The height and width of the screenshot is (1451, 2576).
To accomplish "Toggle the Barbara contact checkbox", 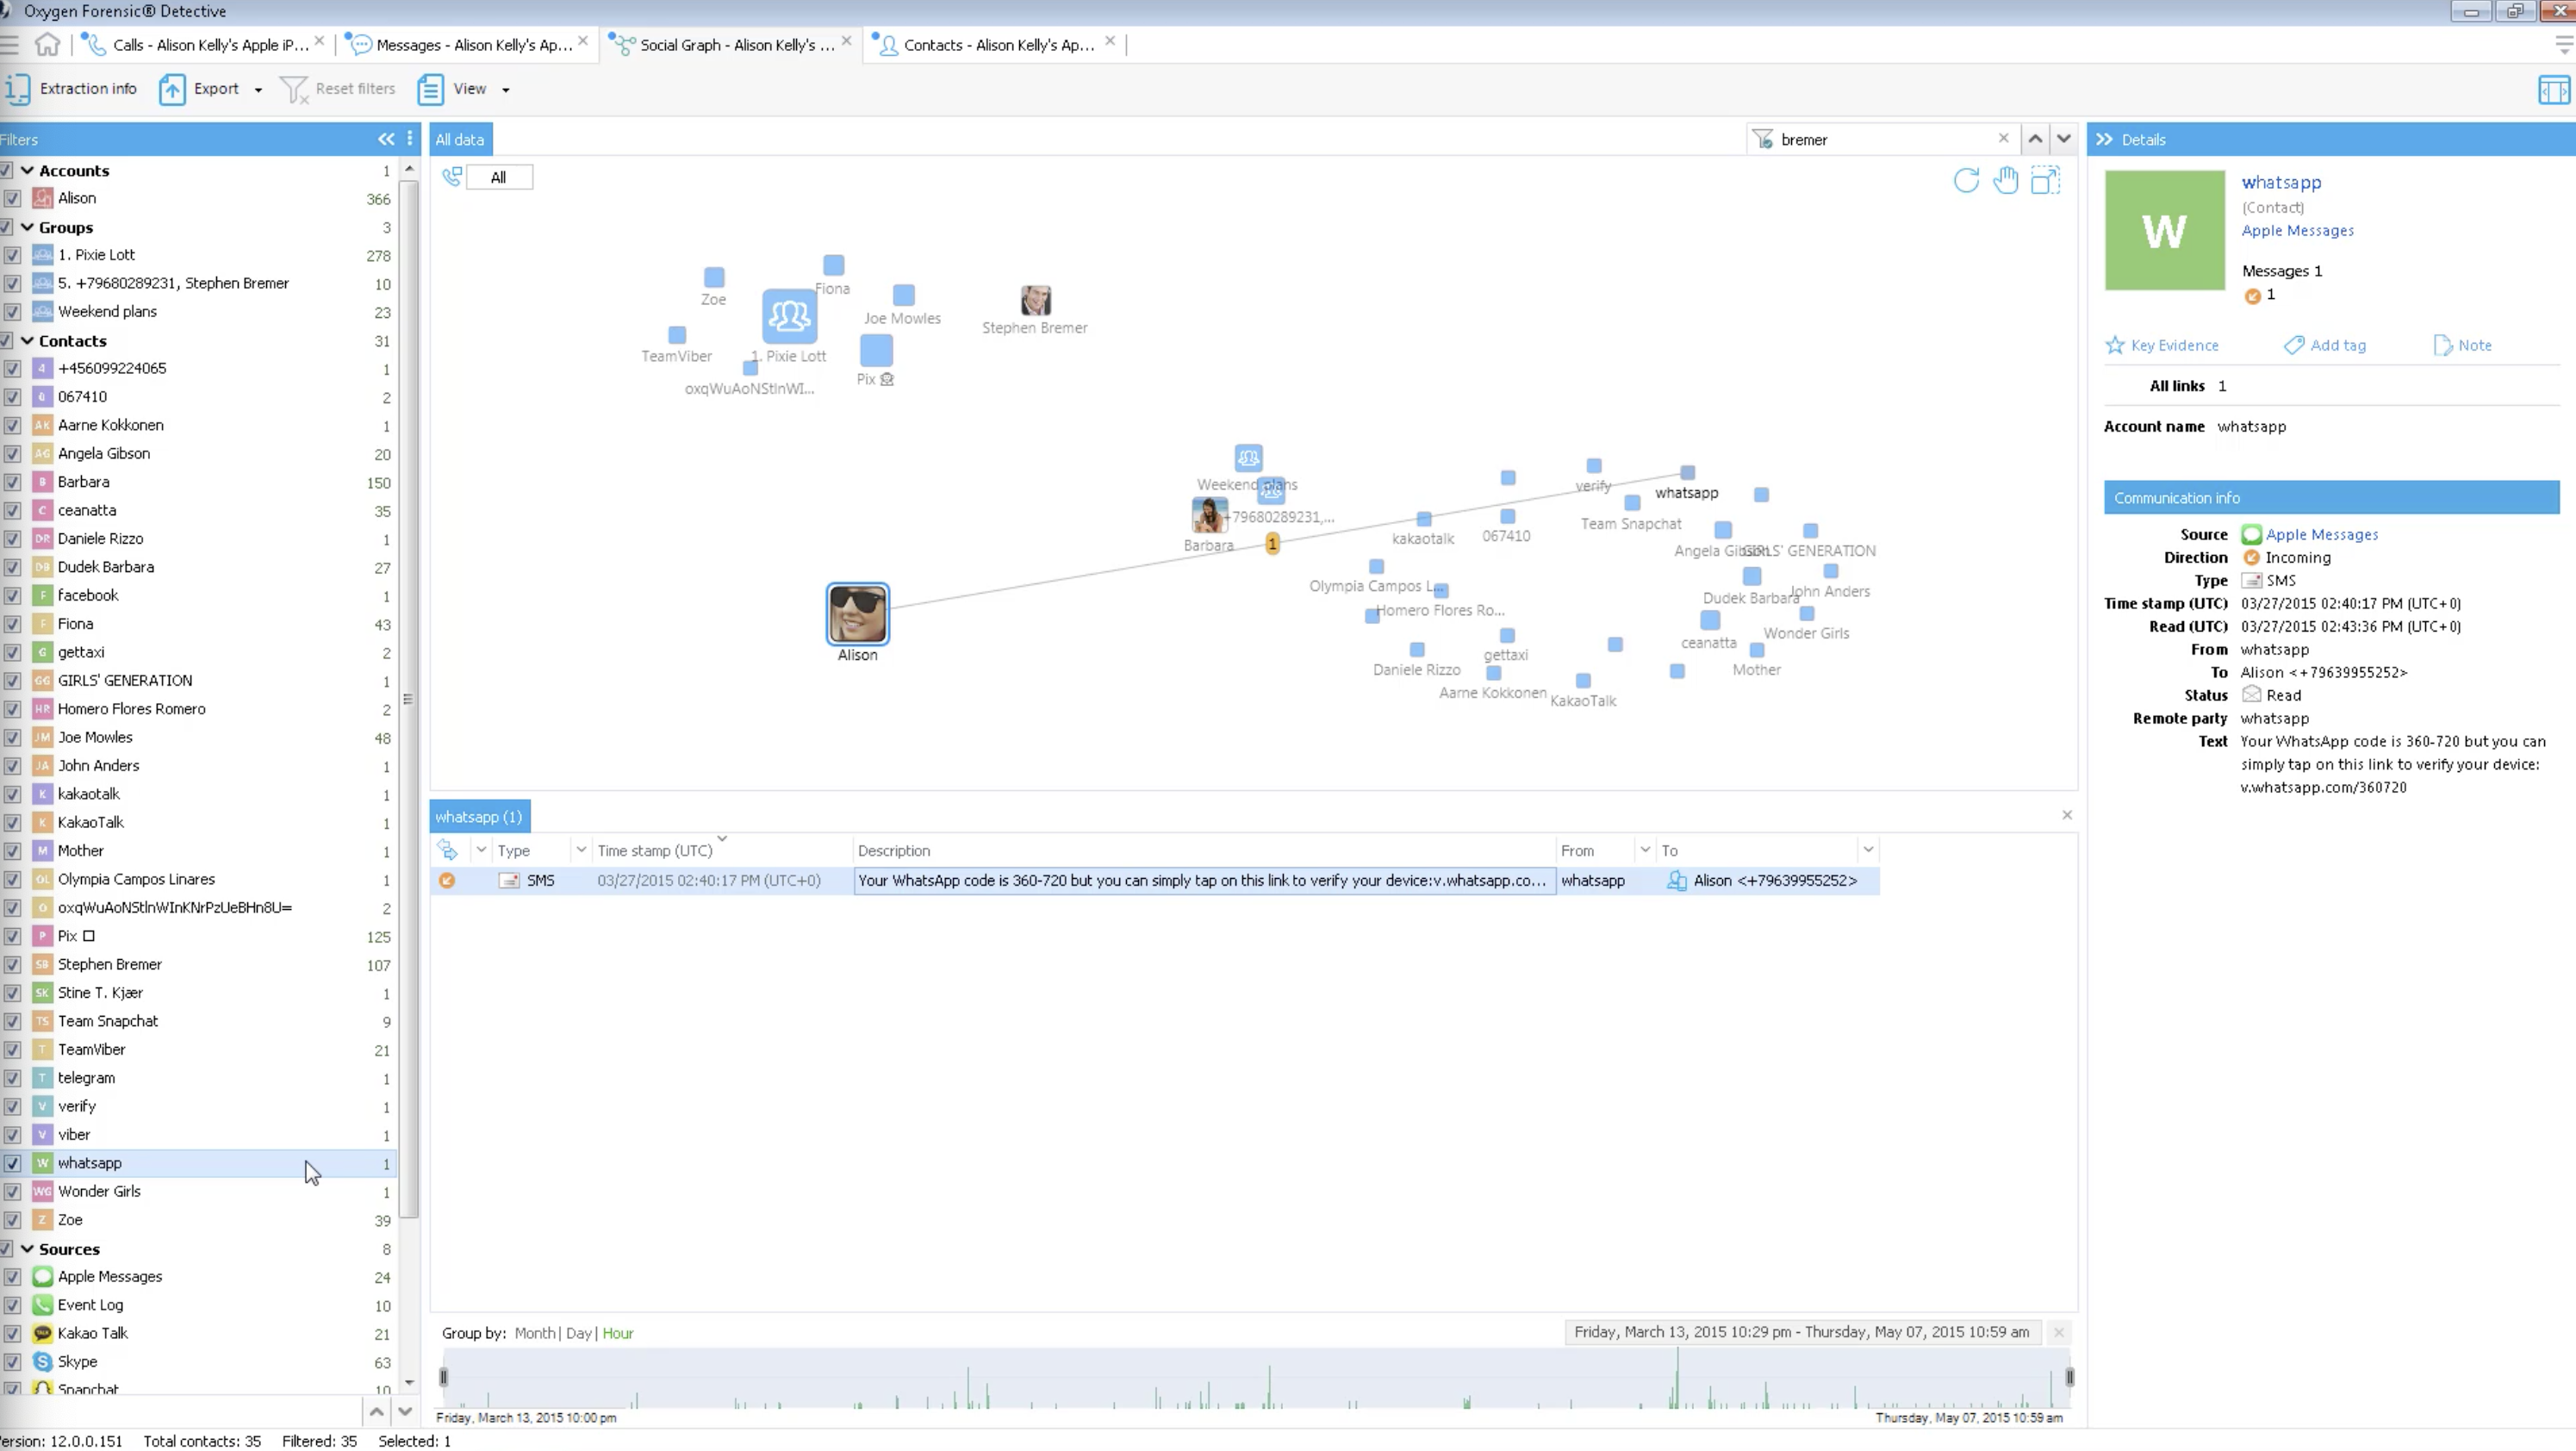I will pyautogui.click(x=12, y=482).
